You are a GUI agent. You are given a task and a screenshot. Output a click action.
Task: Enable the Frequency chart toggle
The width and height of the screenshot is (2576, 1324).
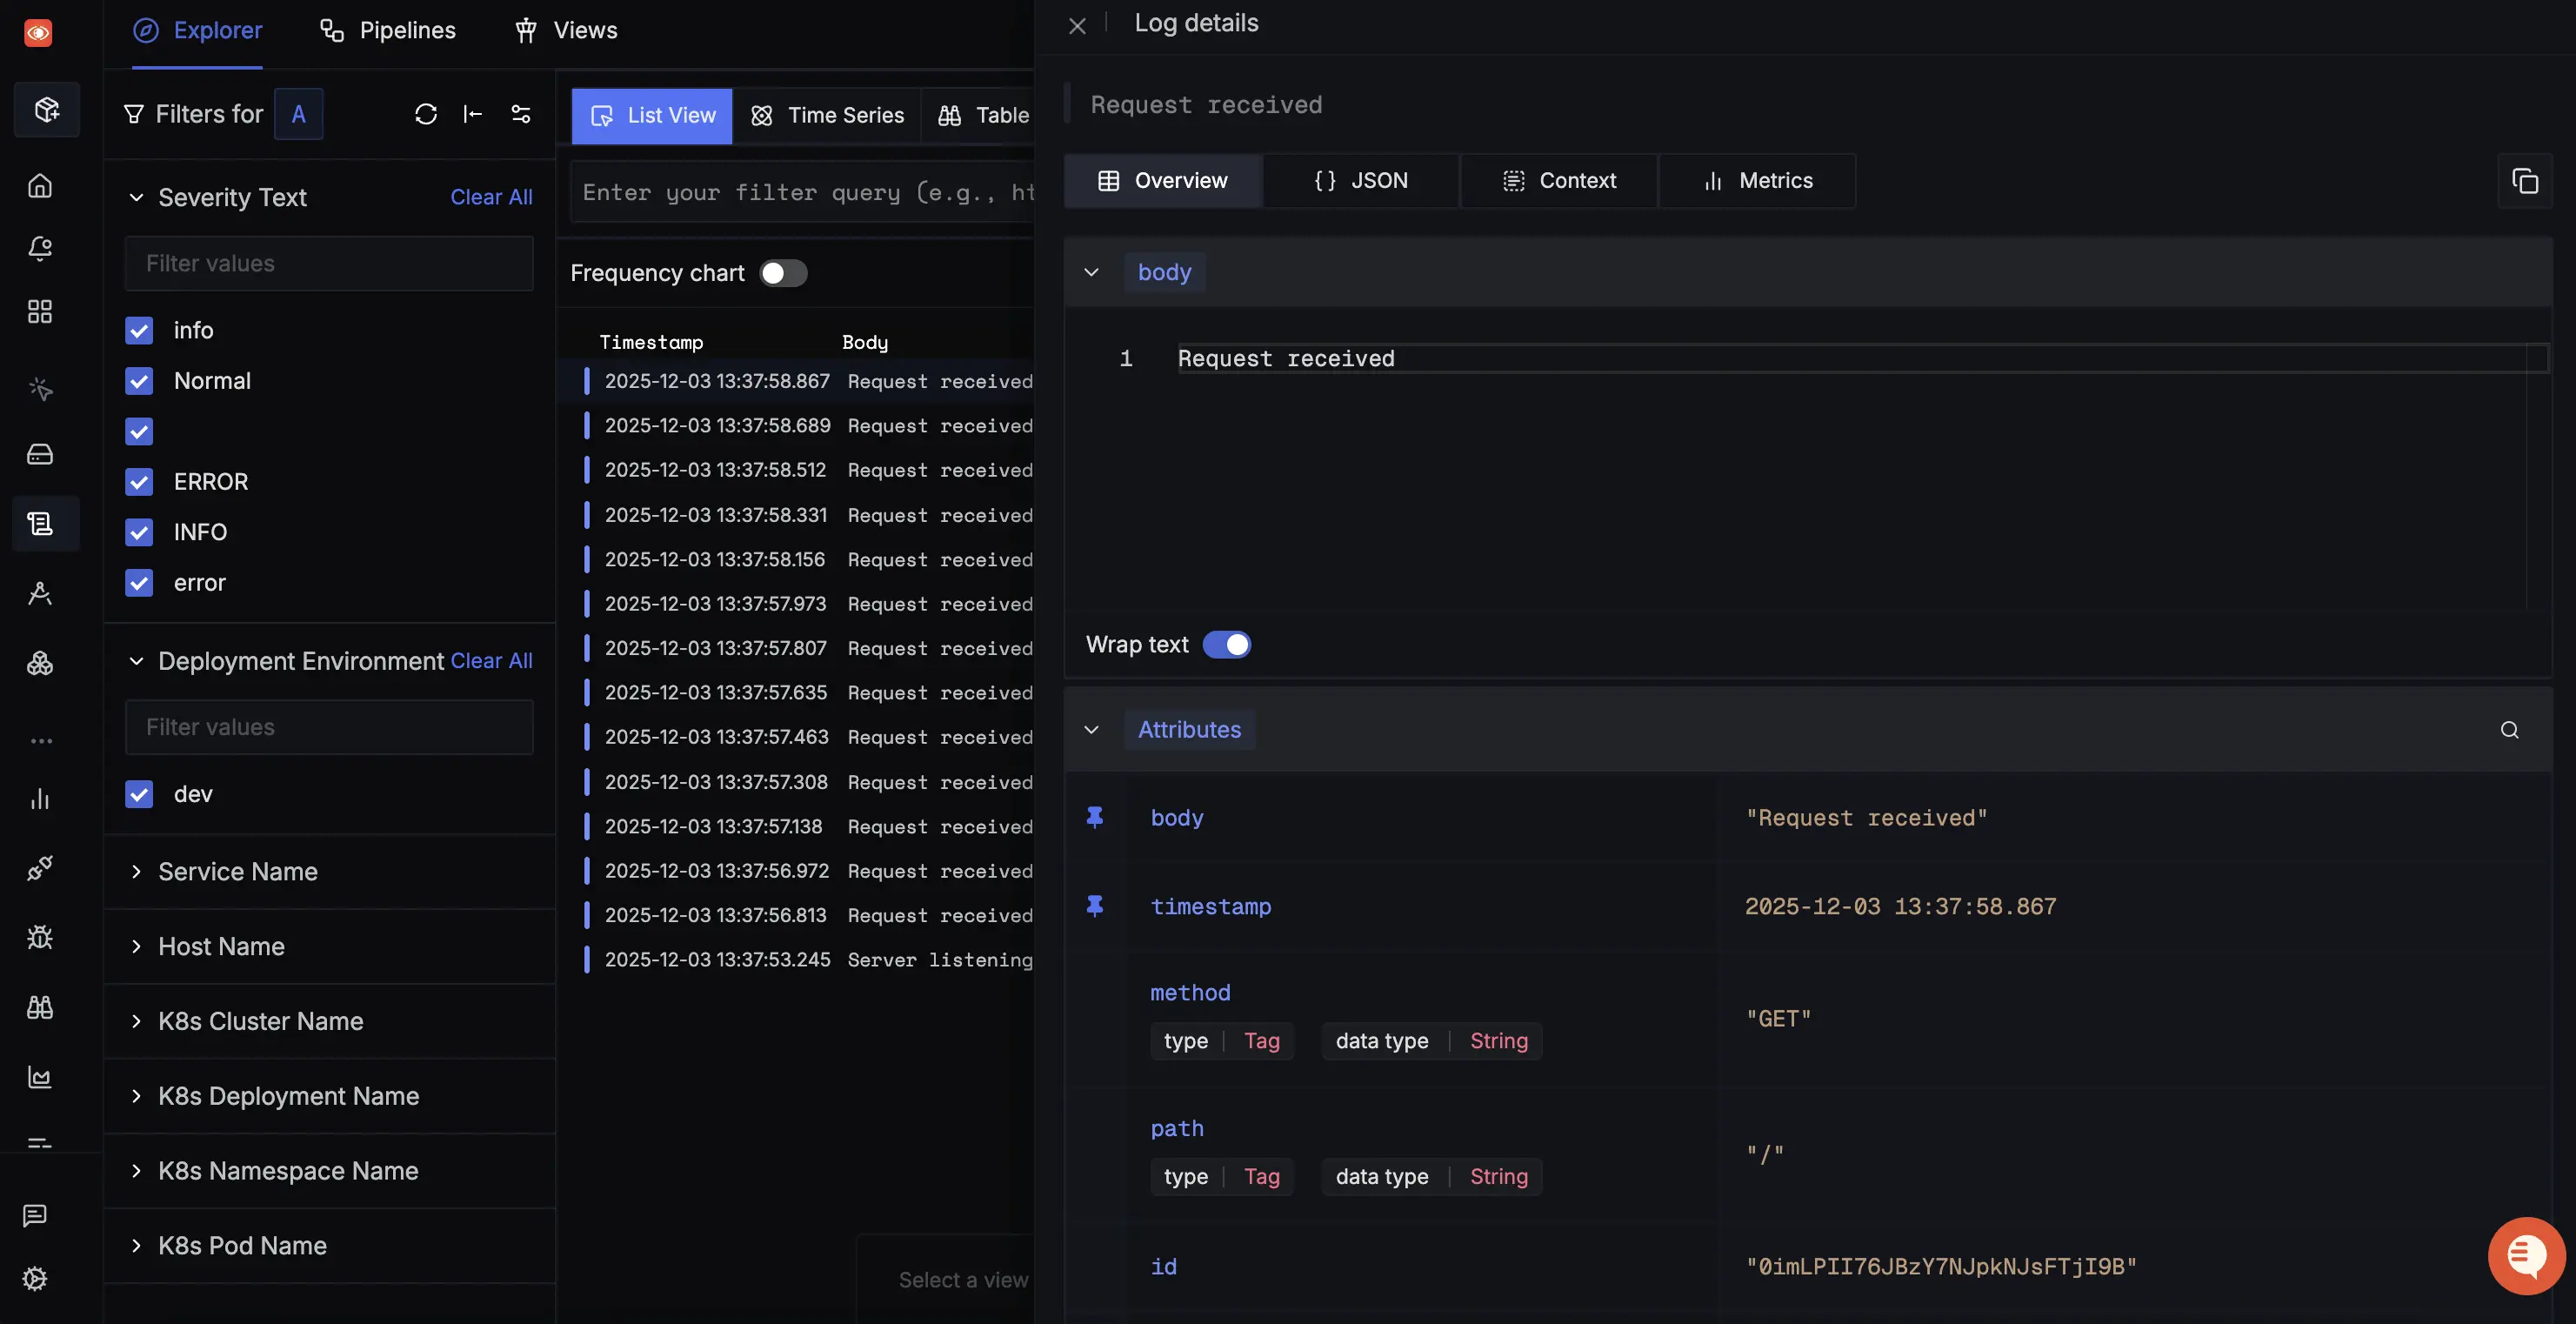[x=783, y=272]
